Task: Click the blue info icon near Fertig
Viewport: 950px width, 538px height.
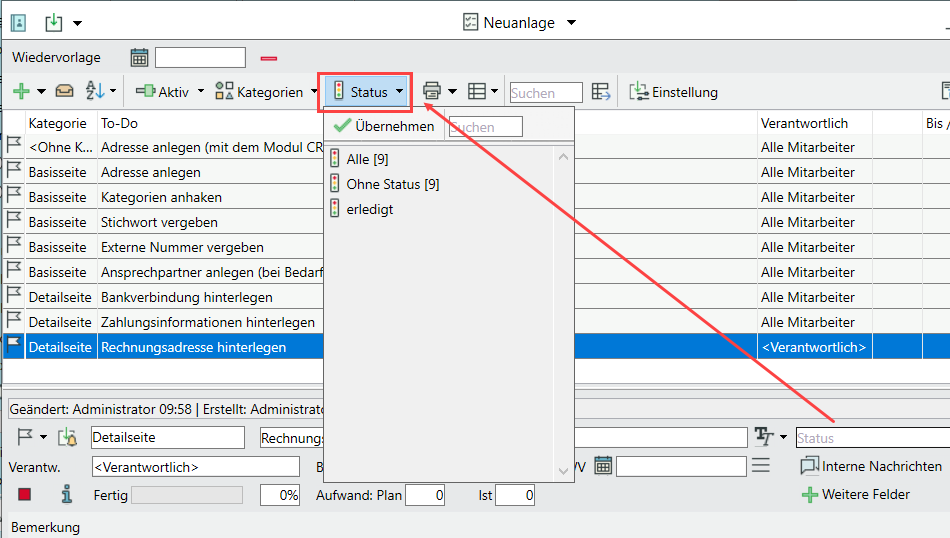Action: point(67,494)
